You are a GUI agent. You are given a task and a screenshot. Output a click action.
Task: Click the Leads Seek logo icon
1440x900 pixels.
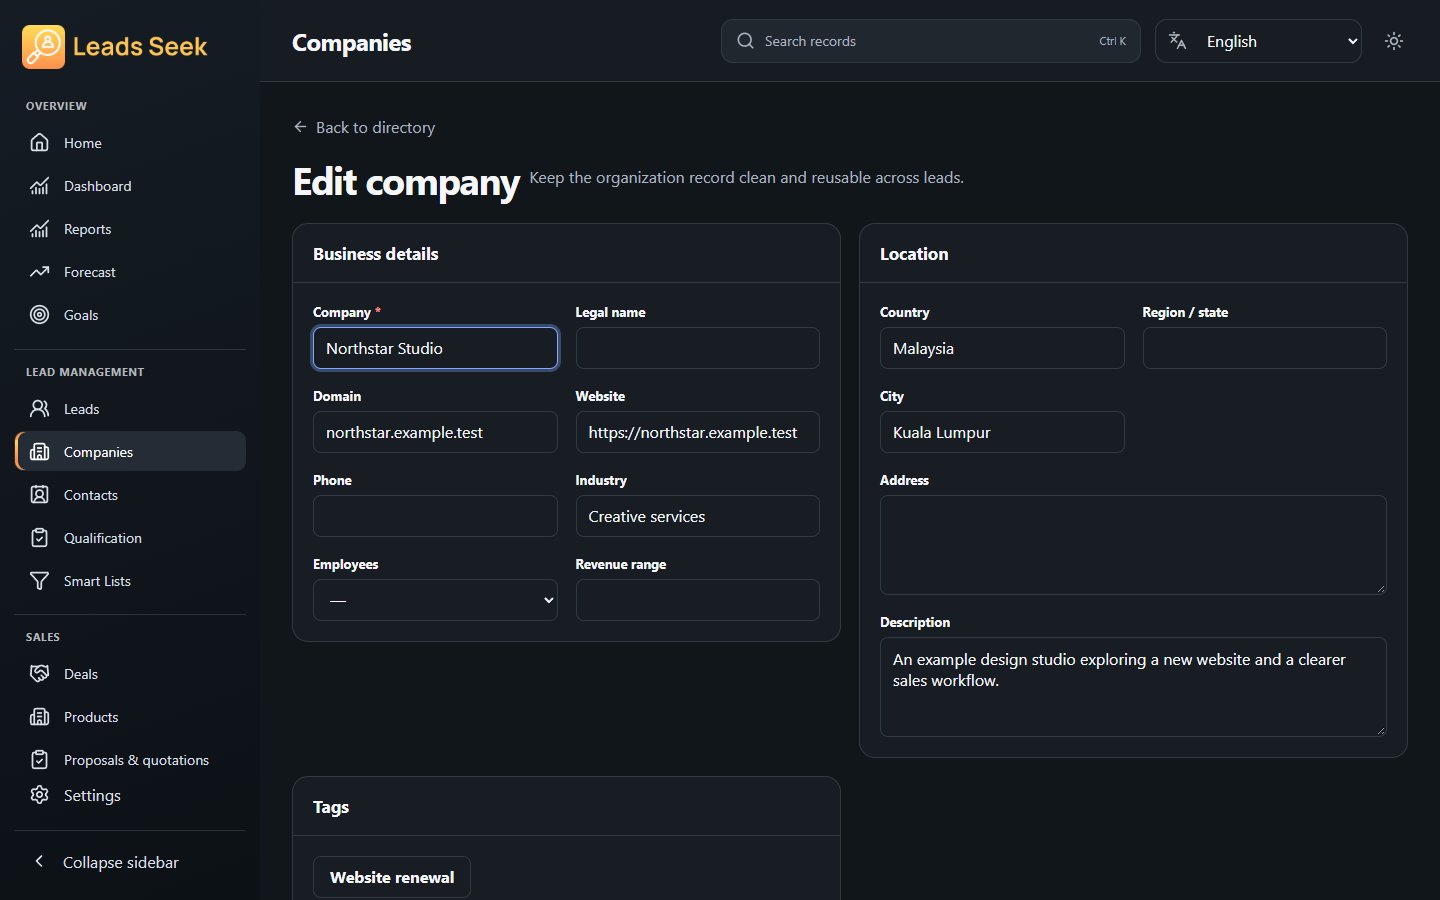pos(43,47)
